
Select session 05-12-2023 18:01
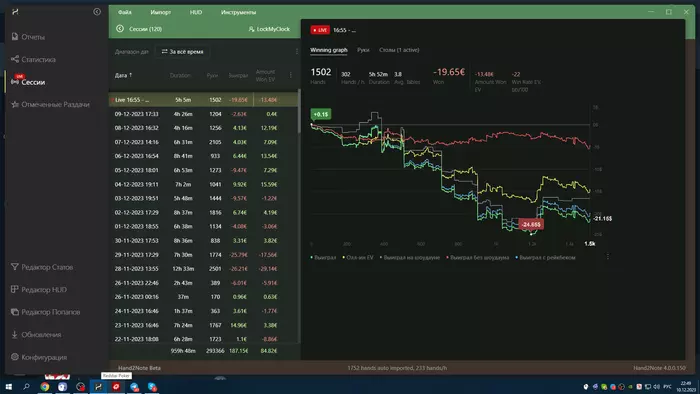204,170
